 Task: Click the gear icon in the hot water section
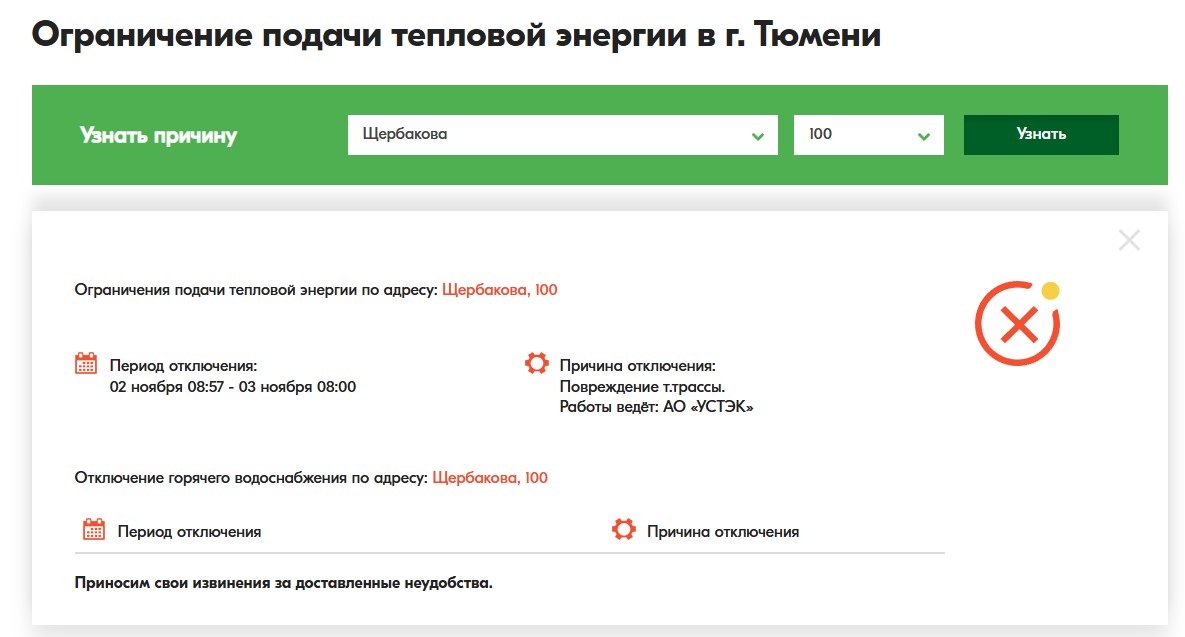[624, 530]
